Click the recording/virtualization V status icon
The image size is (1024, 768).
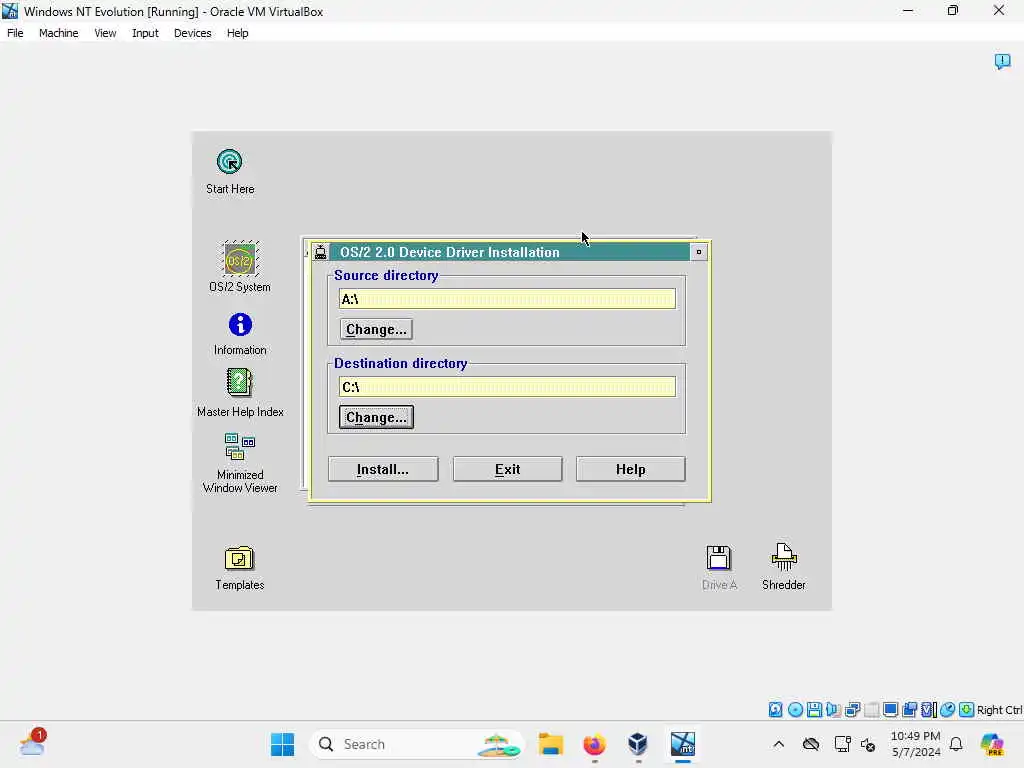tap(929, 710)
